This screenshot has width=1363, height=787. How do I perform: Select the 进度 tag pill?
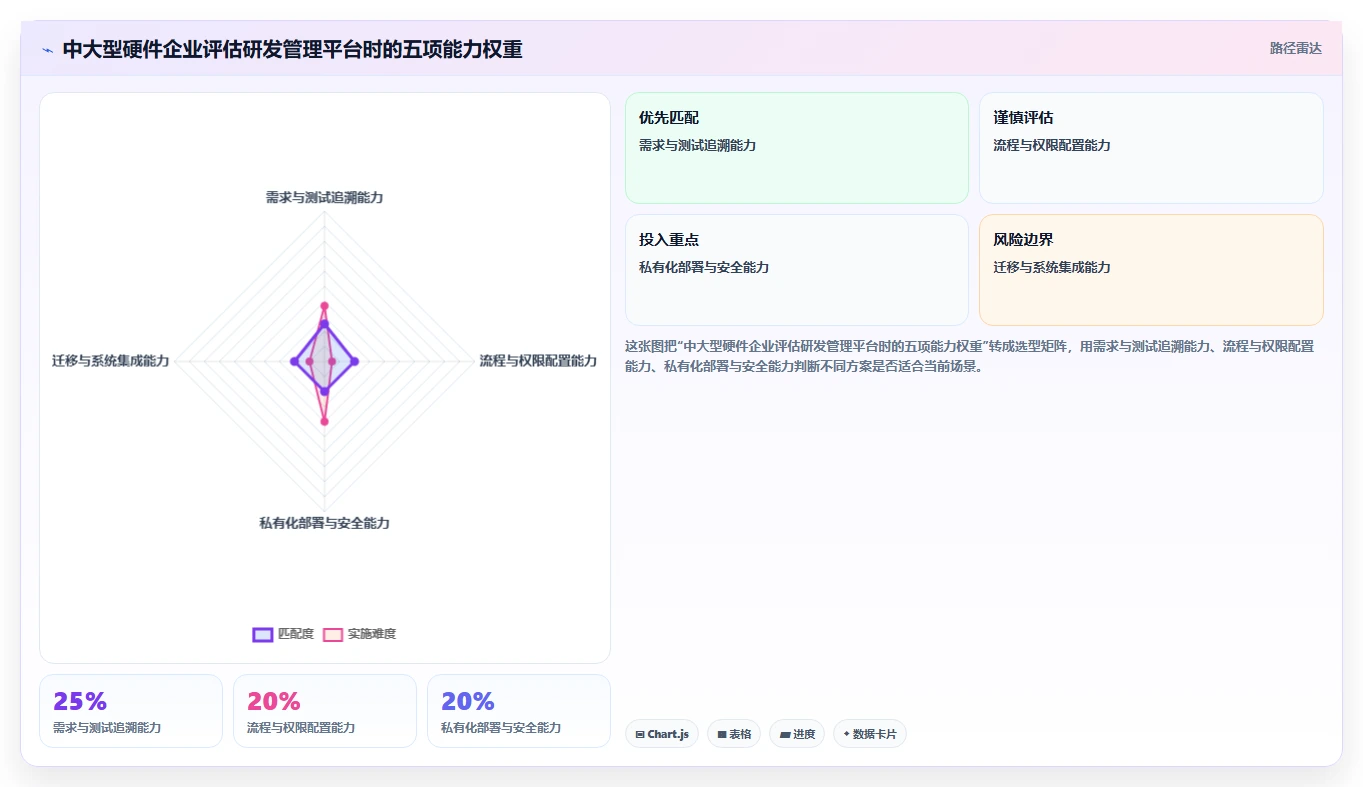click(797, 734)
